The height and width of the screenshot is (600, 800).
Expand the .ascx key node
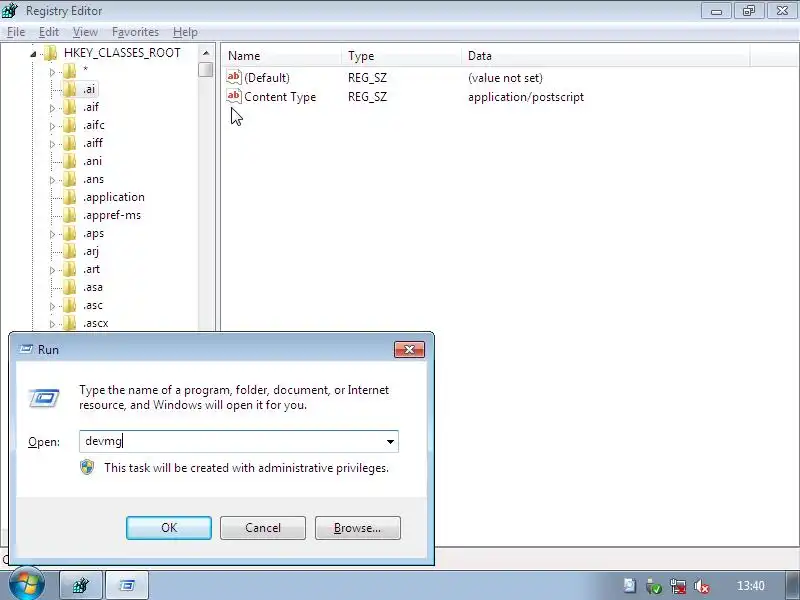tap(52, 324)
